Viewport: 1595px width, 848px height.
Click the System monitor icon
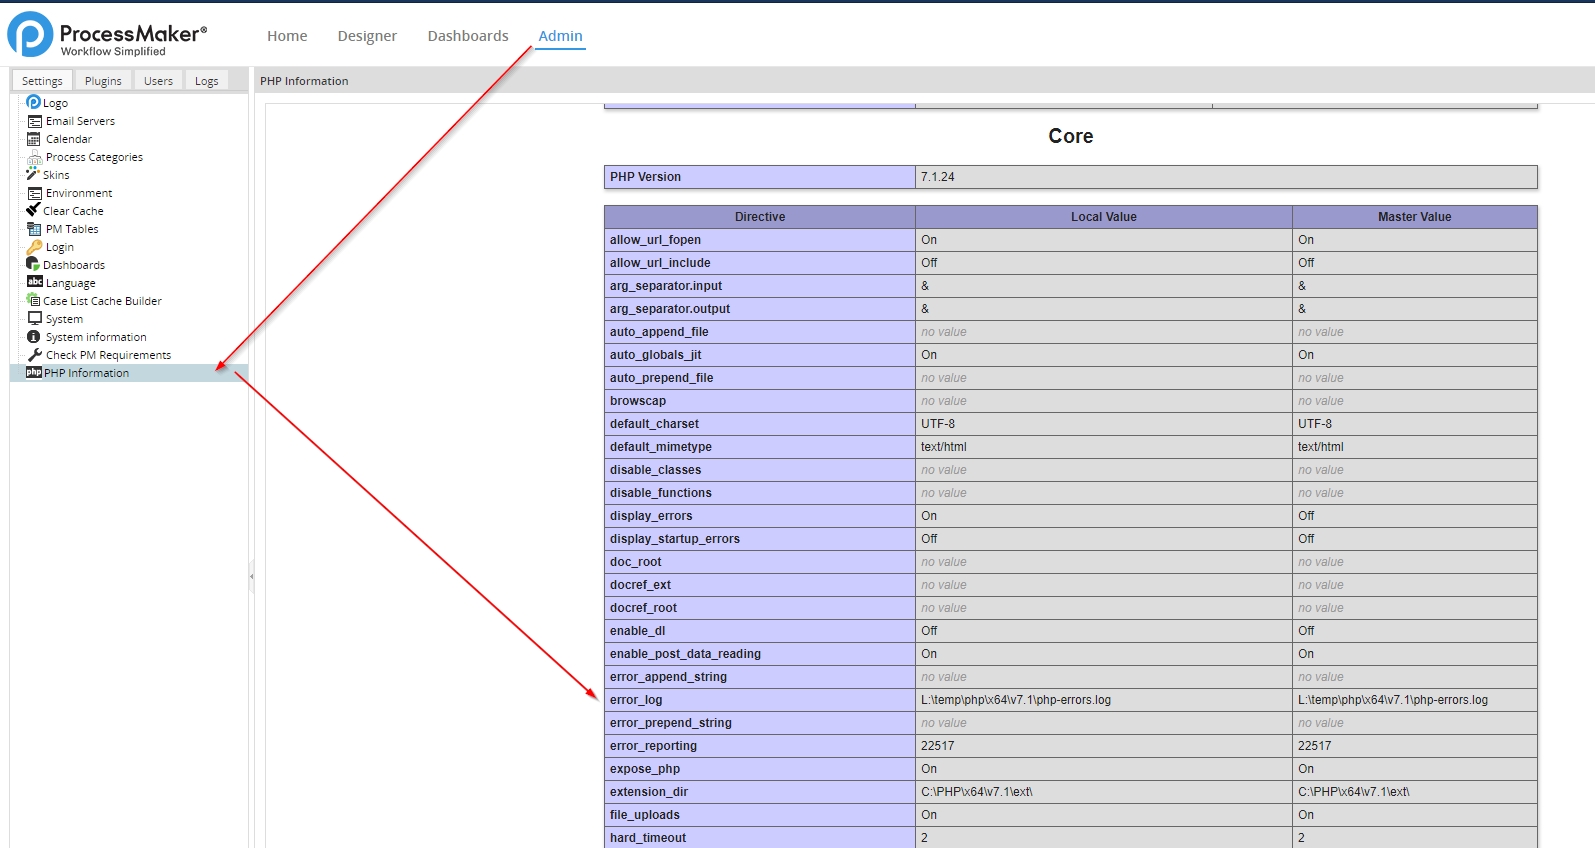35,318
